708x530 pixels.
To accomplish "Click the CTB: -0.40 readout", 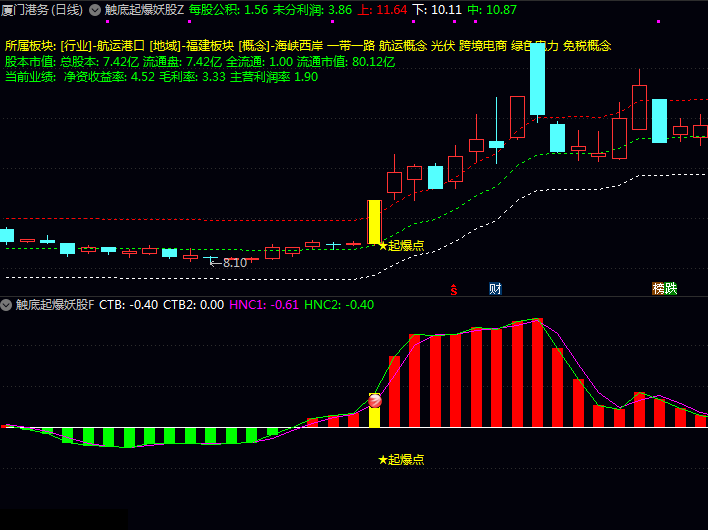I will pos(129,305).
